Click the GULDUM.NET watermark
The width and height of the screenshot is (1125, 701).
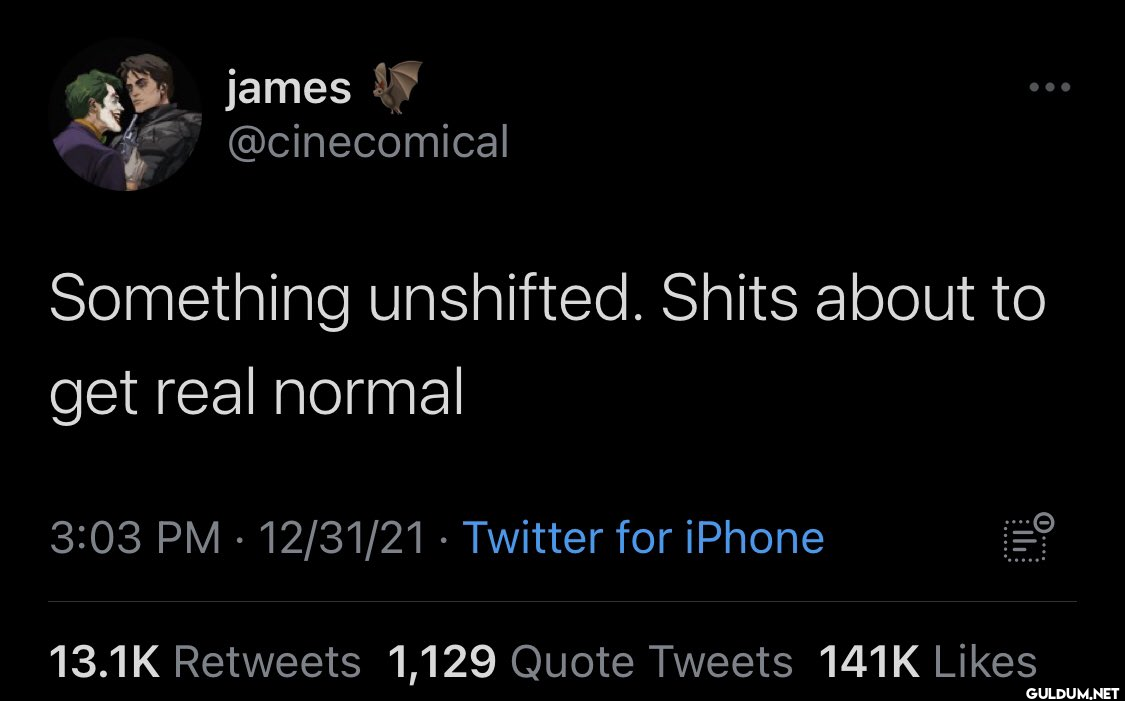(1072, 693)
